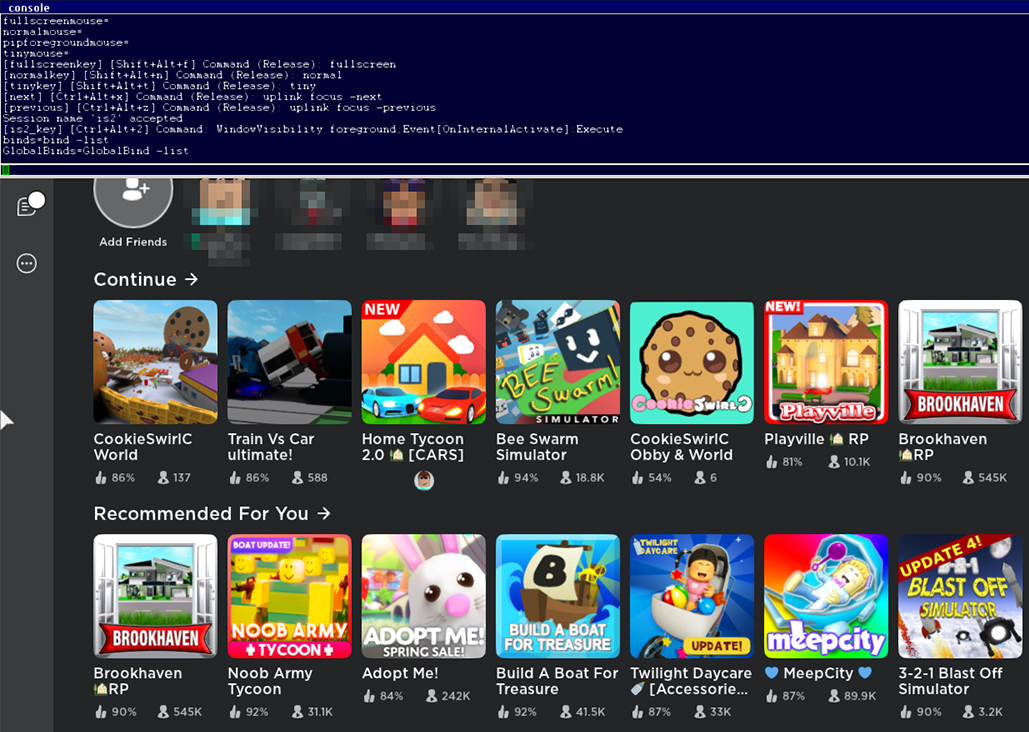
Task: Click the first friend avatar beside Add Friends
Action: pyautogui.click(x=224, y=204)
